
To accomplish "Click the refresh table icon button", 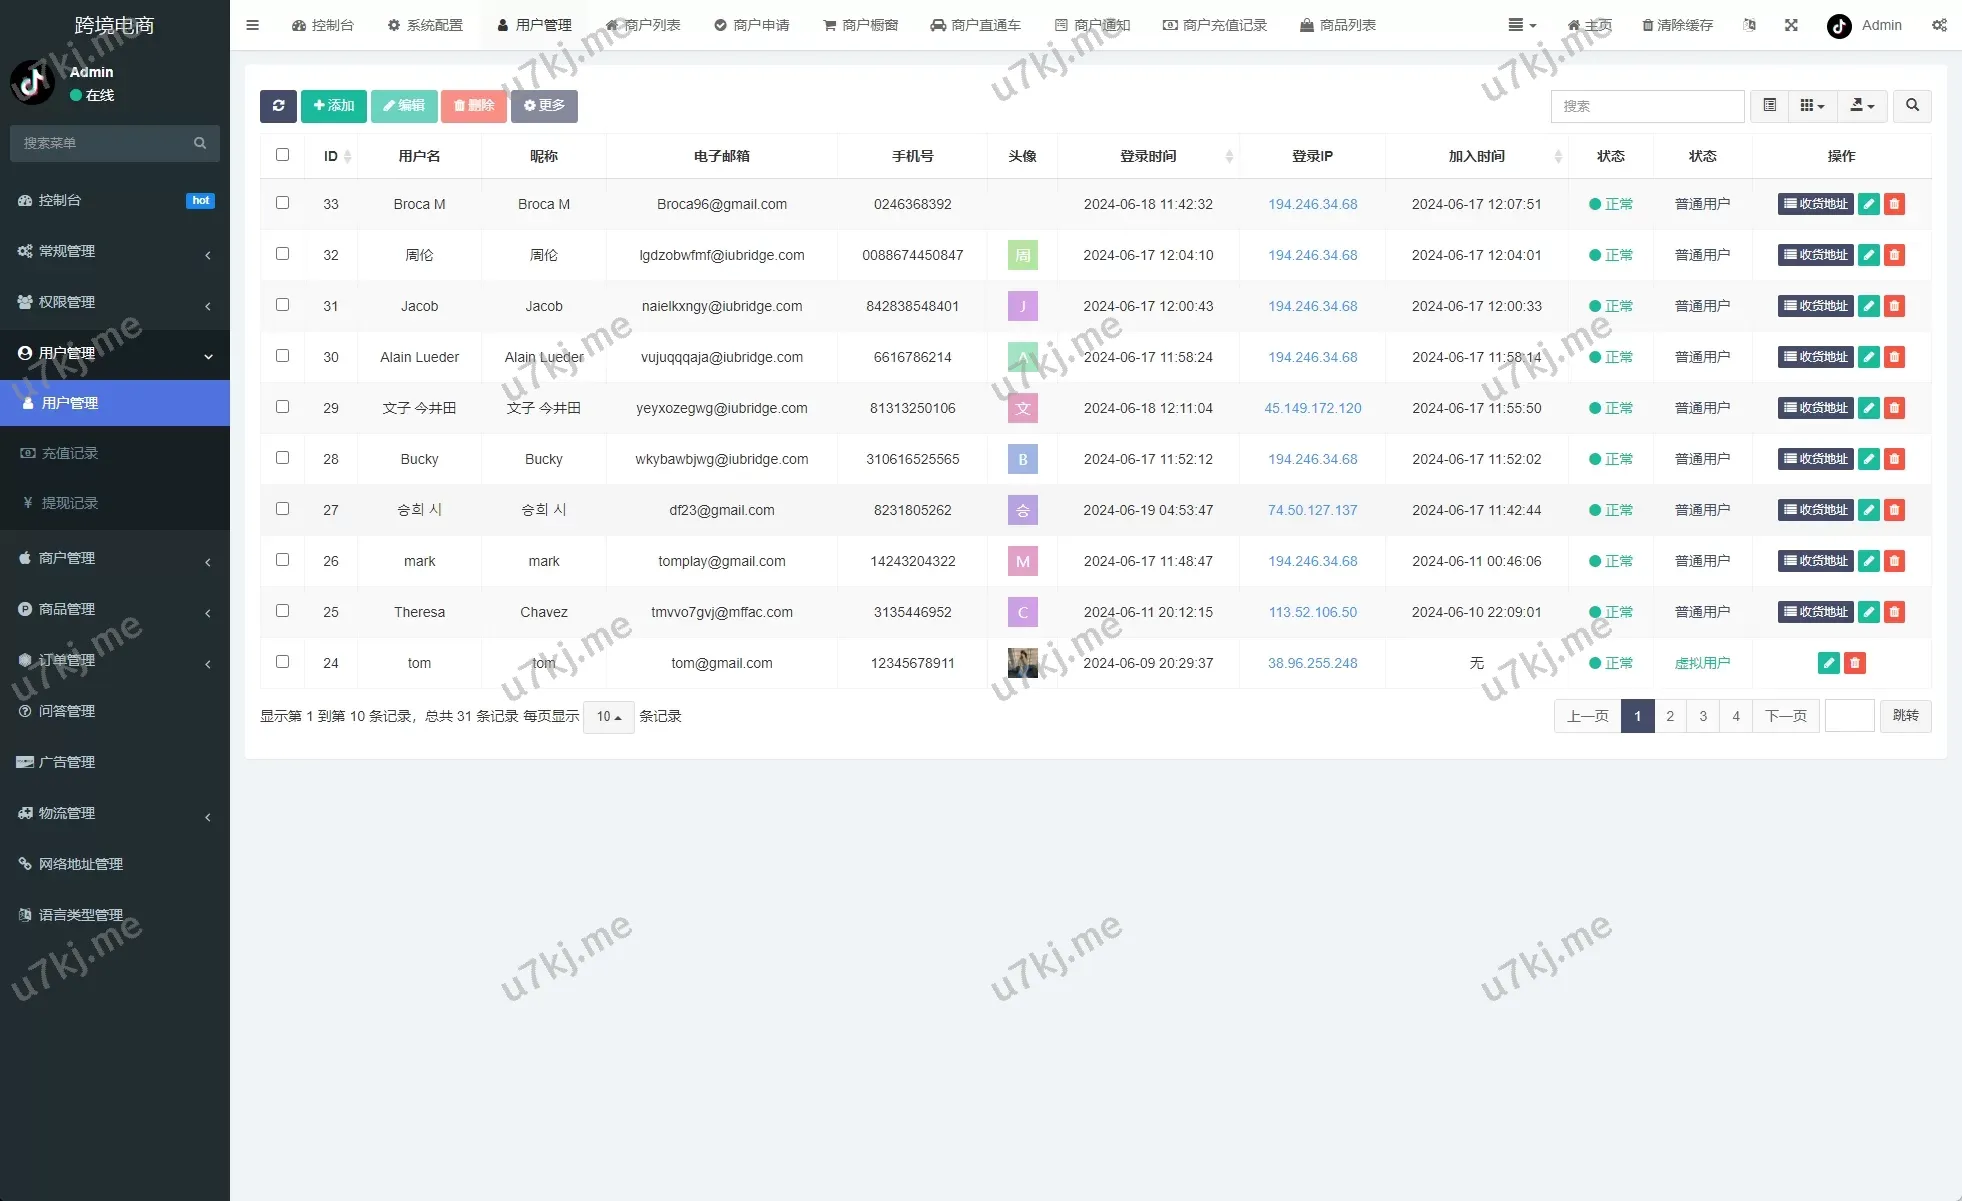I will coord(278,106).
